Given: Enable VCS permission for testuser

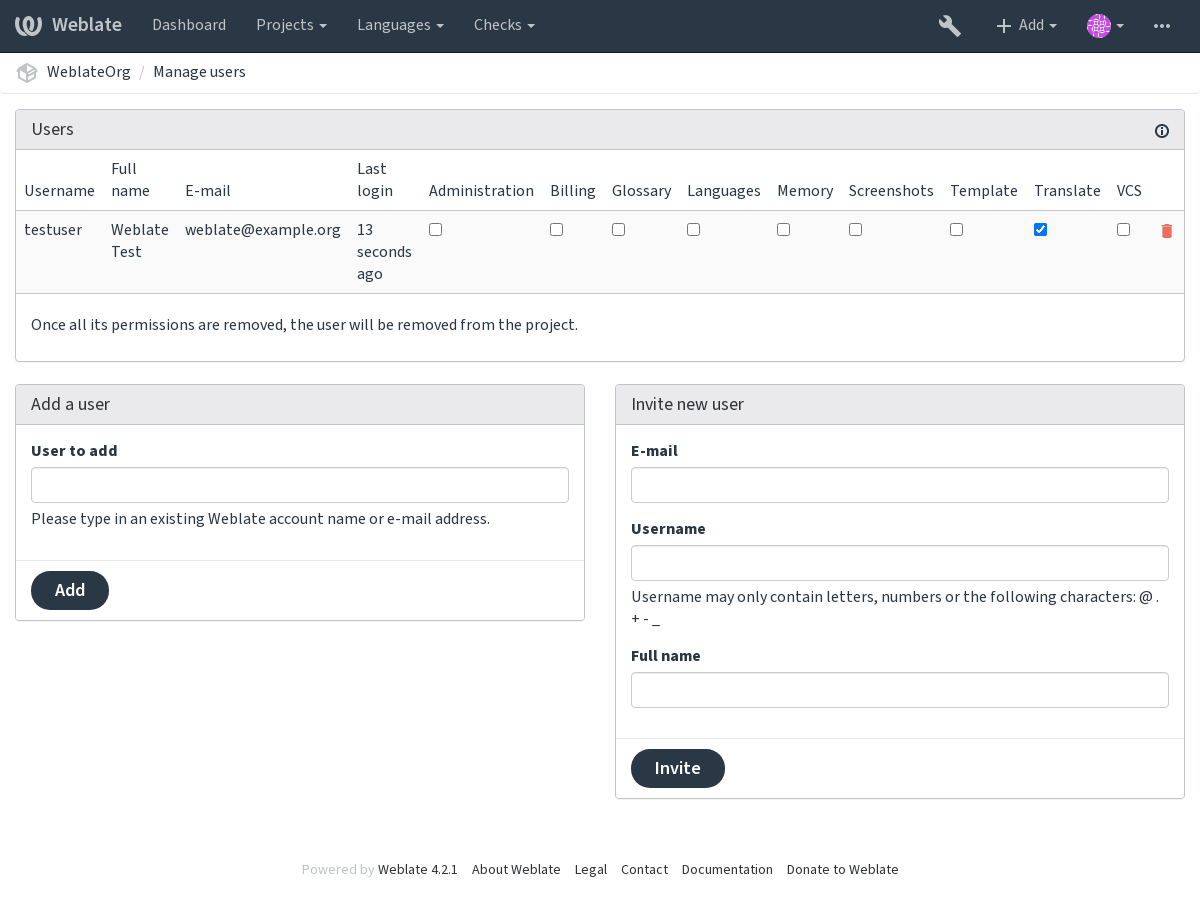Looking at the screenshot, I should [x=1123, y=229].
